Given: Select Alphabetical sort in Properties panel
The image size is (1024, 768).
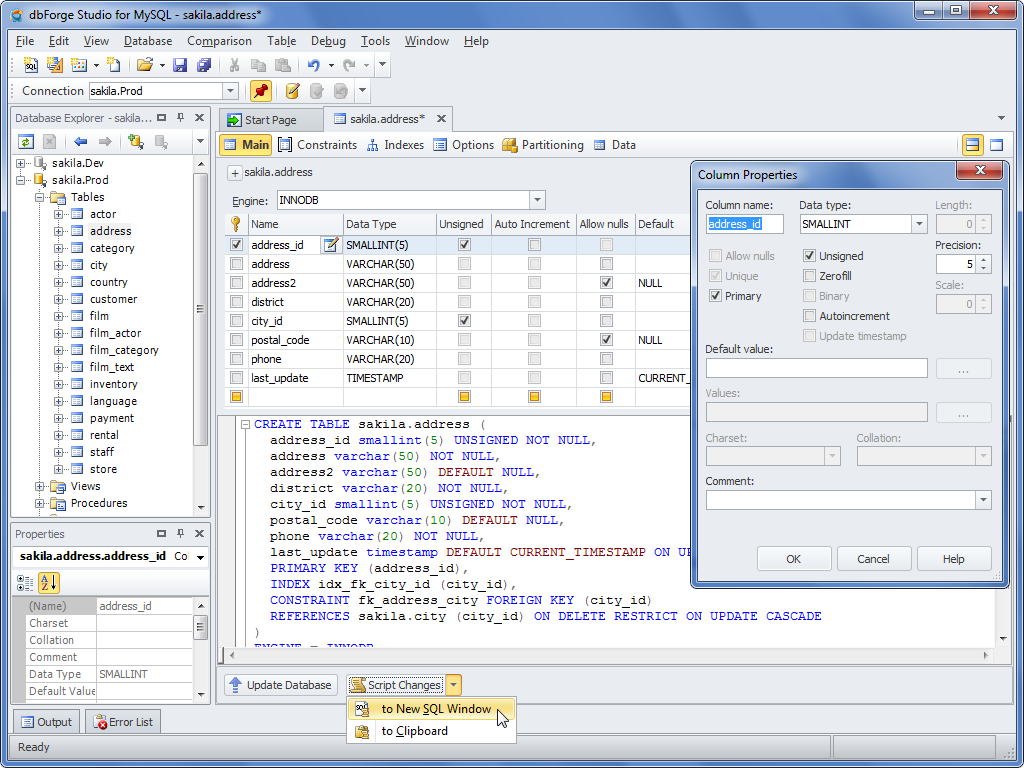Looking at the screenshot, I should 49,582.
